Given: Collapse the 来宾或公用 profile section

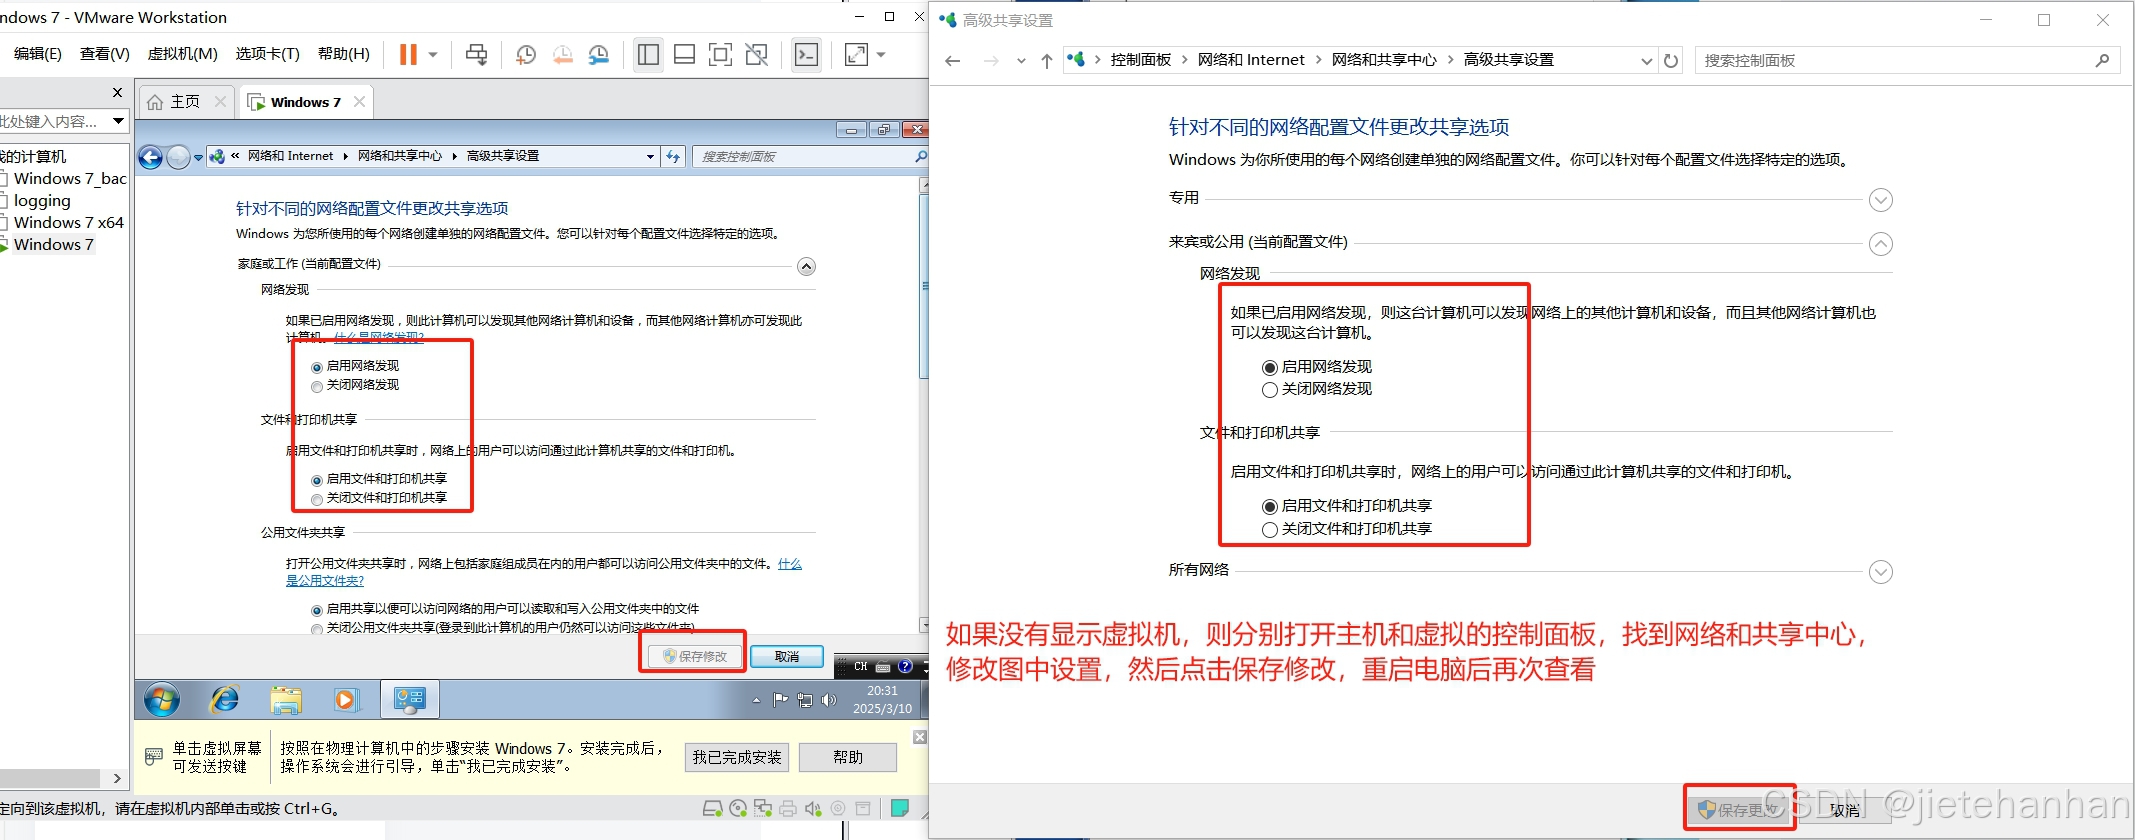Looking at the screenshot, I should point(1881,244).
